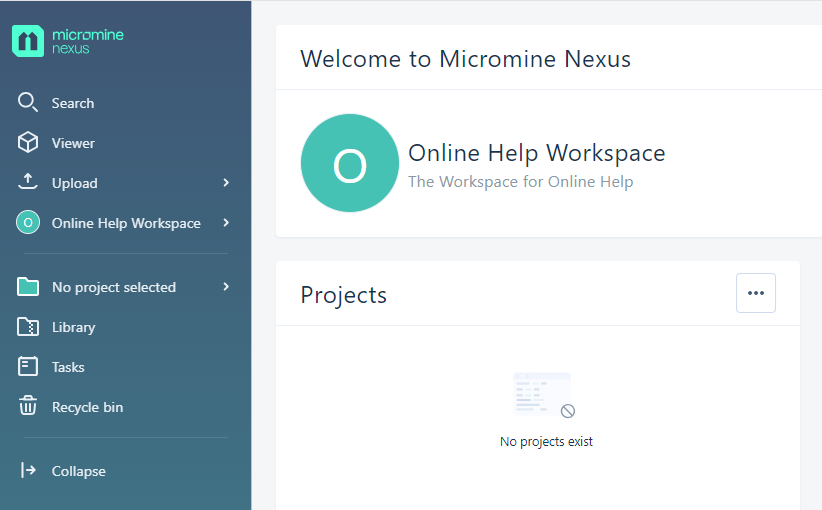Click the Projects panel heading
This screenshot has height=510, width=822.
coord(343,295)
